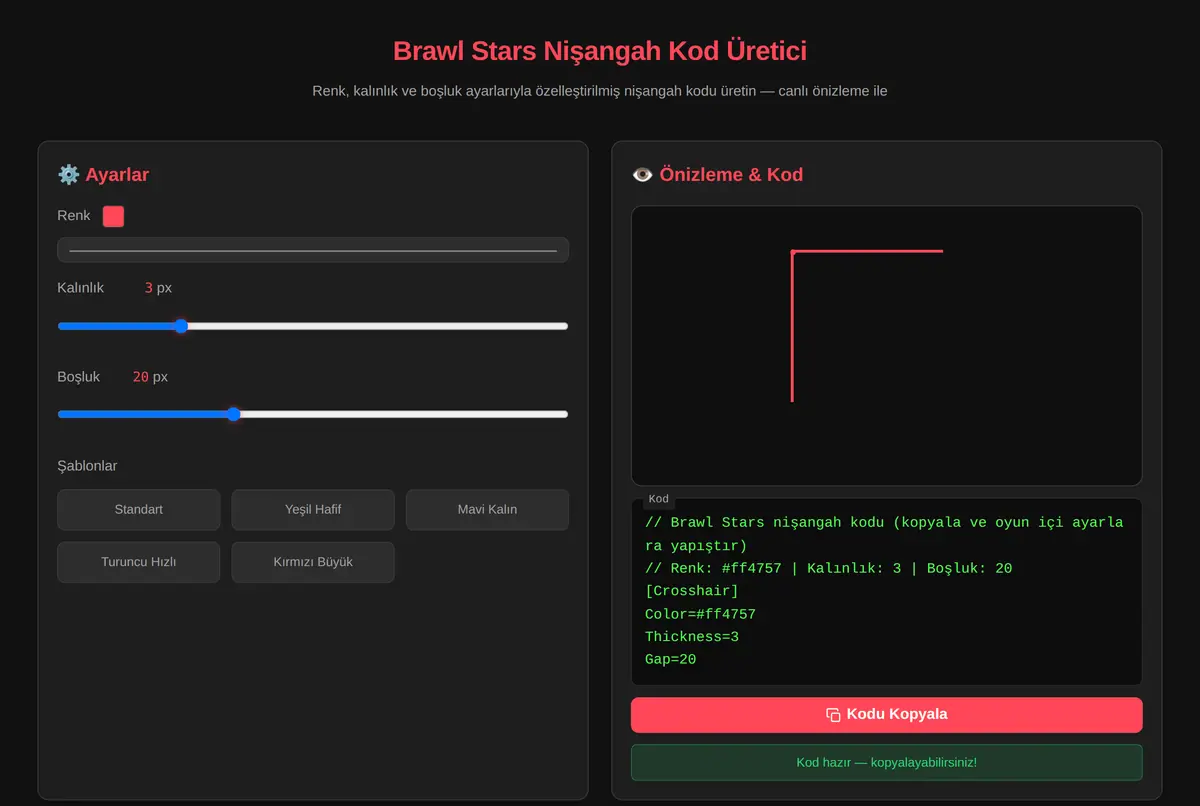Image resolution: width=1200 pixels, height=806 pixels.
Task: Click the Şablonlar label
Action: [87, 466]
